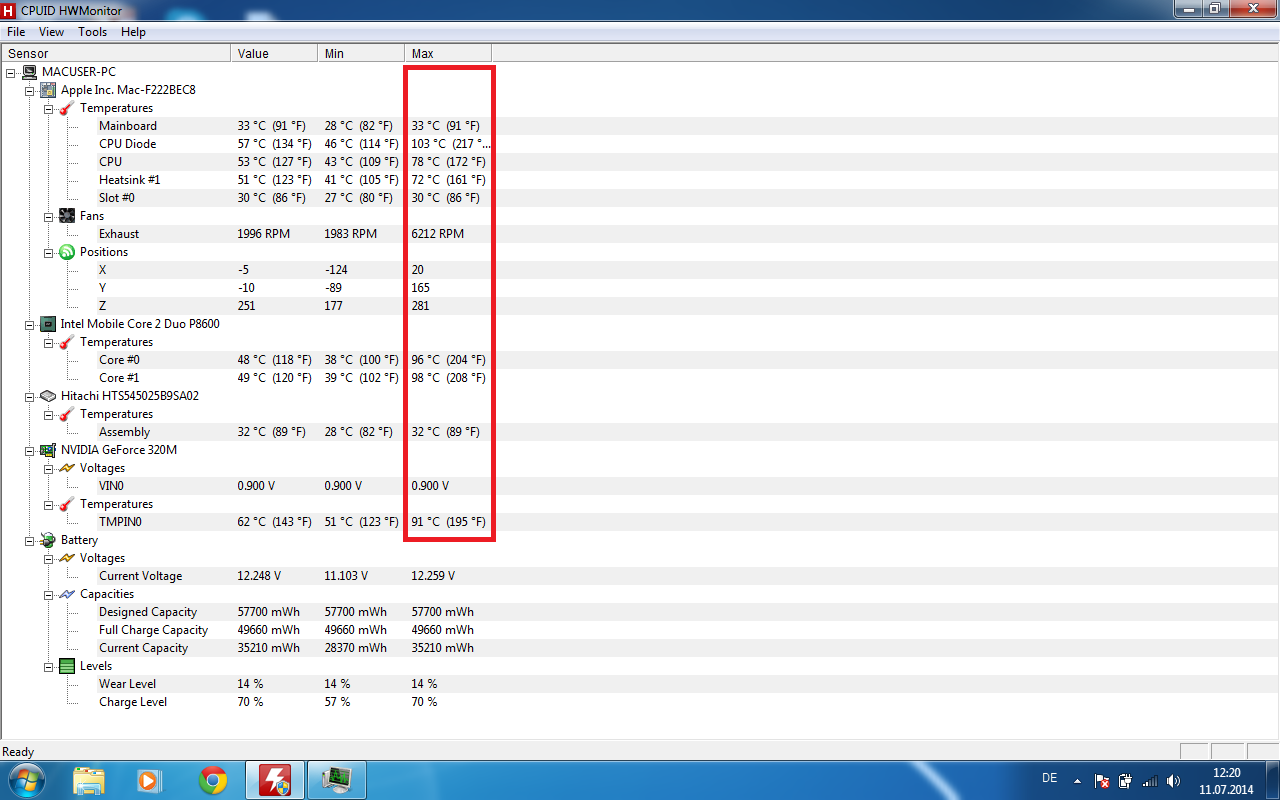
Task: Click the Apple Inc. mainboard chip icon
Action: tap(48, 90)
